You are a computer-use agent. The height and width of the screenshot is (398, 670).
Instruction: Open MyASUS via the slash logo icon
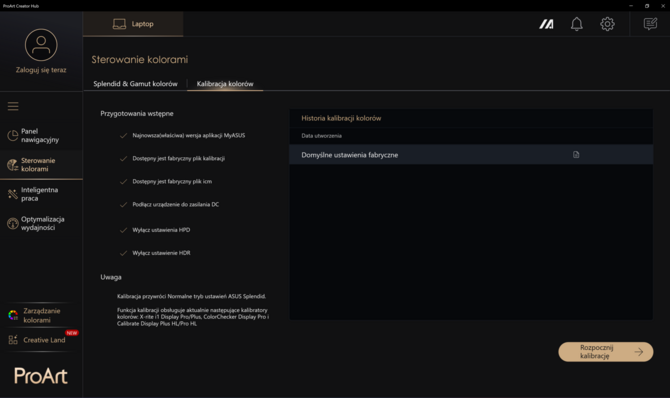[547, 24]
